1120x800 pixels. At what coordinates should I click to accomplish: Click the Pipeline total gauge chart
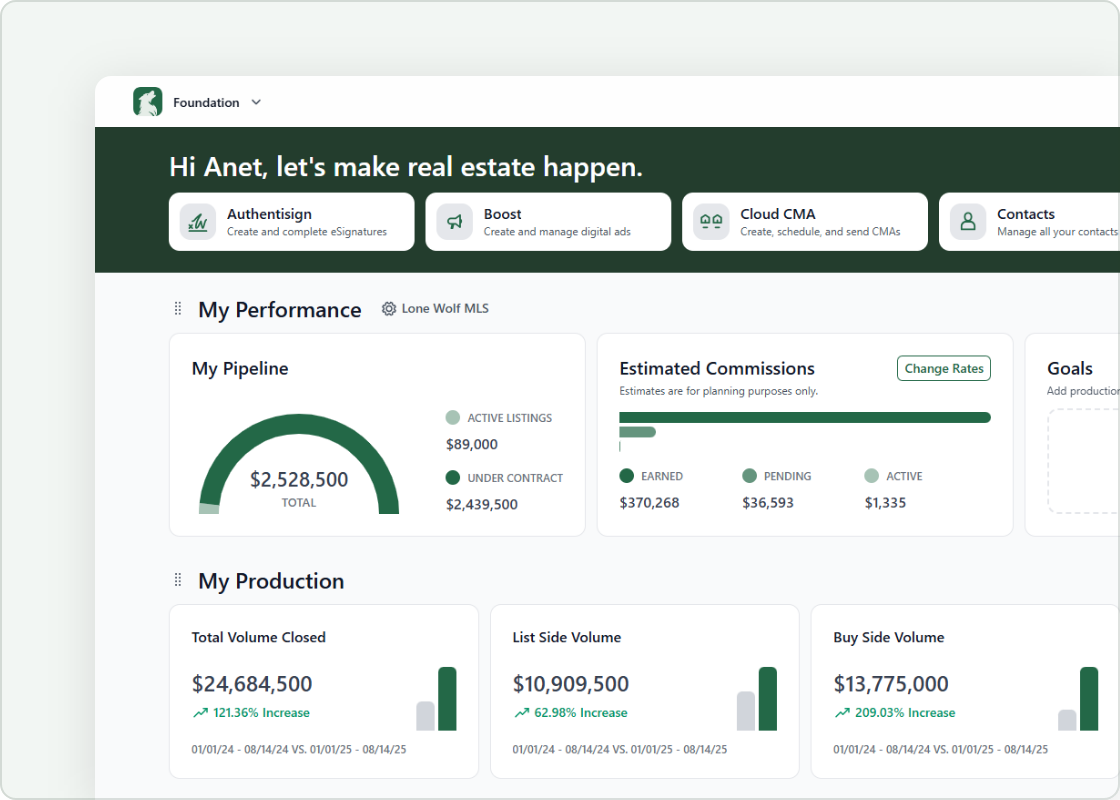(299, 464)
